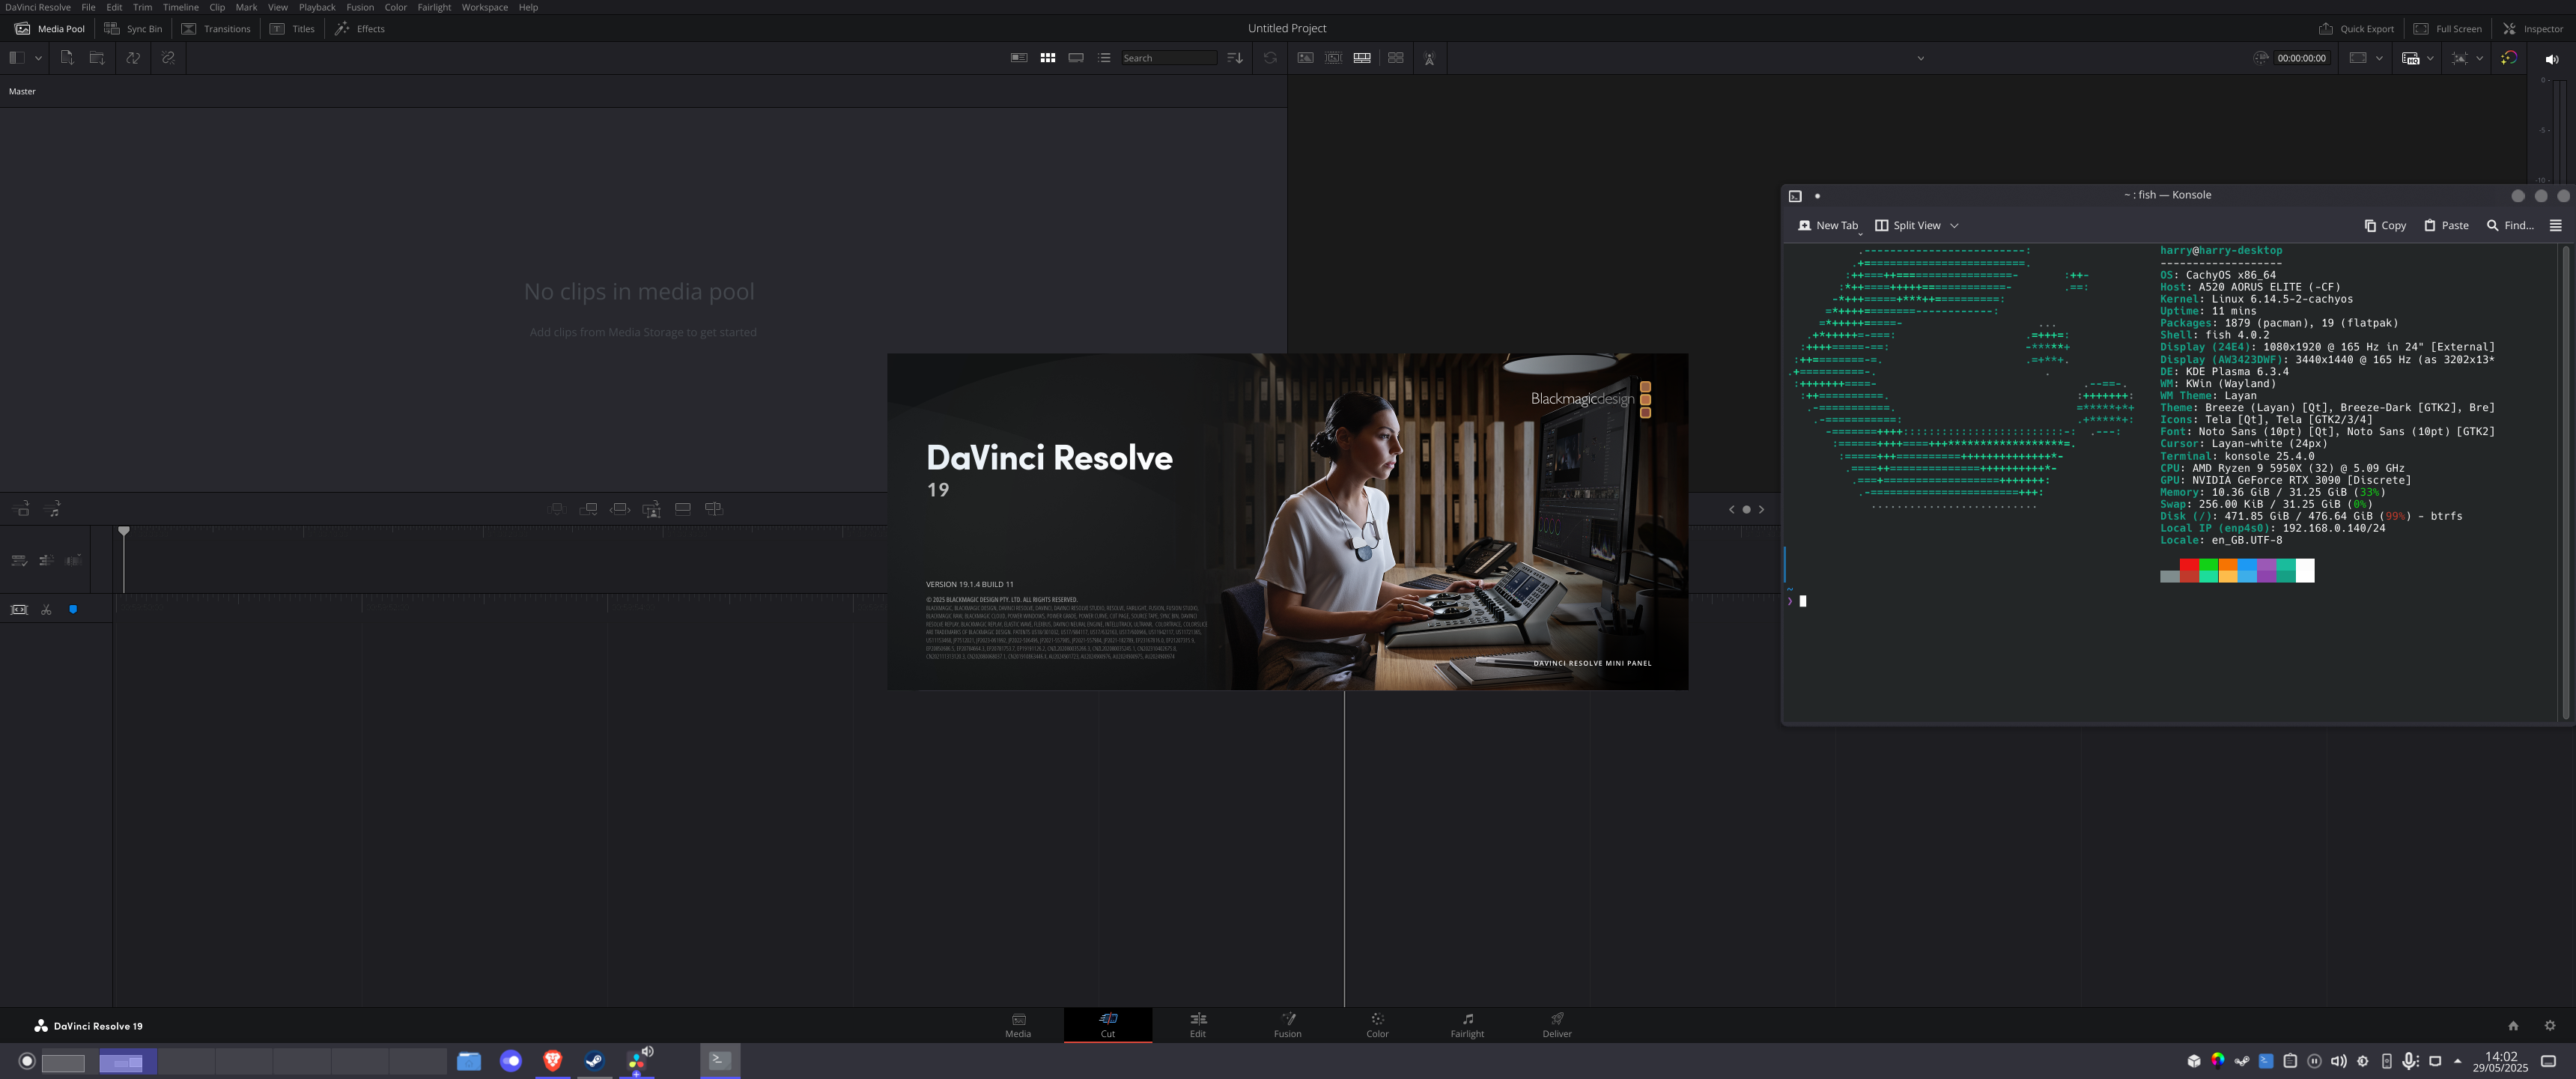Screen dimensions: 2576x1079
Task: Click the color bypass sparkle icon
Action: point(2509,58)
